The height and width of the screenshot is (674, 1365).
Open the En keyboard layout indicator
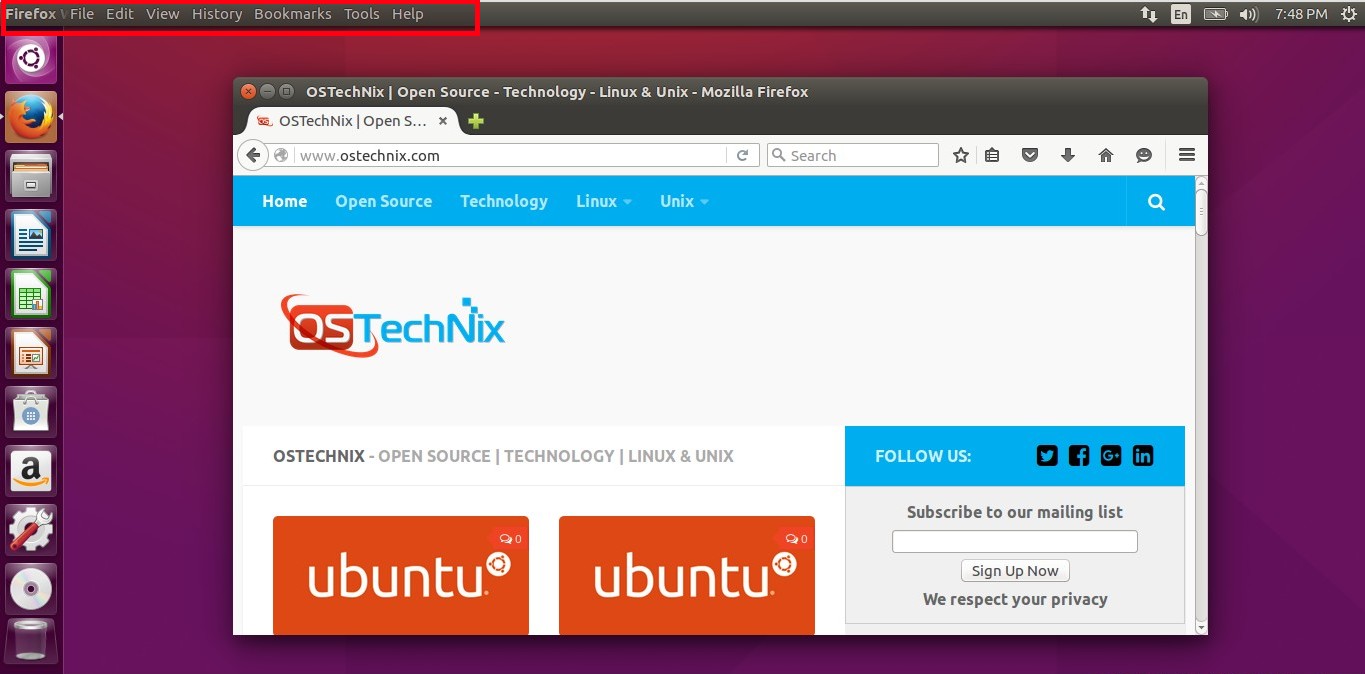(x=1181, y=14)
